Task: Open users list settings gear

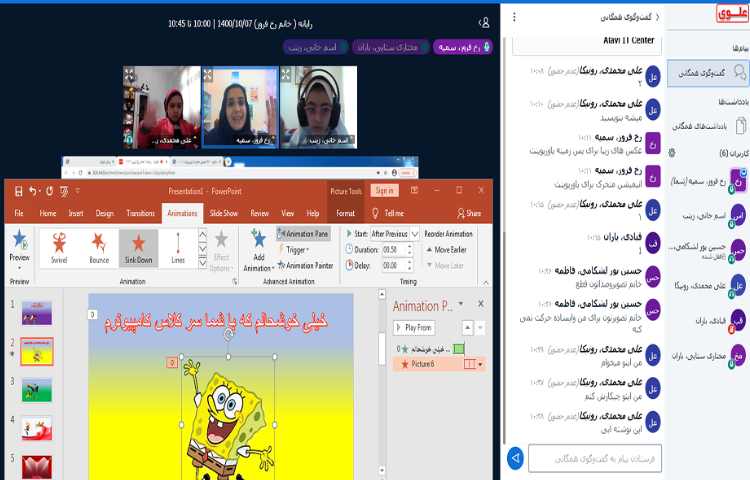Action: pyautogui.click(x=672, y=153)
